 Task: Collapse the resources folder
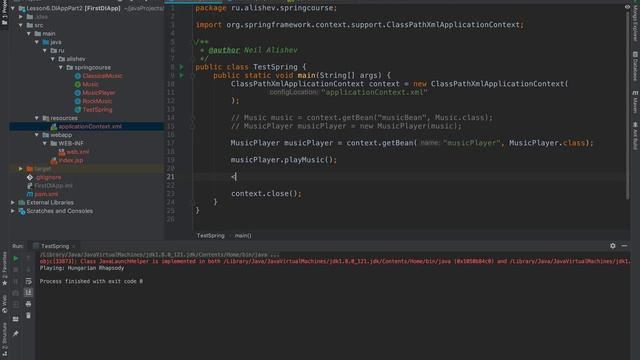[37, 118]
